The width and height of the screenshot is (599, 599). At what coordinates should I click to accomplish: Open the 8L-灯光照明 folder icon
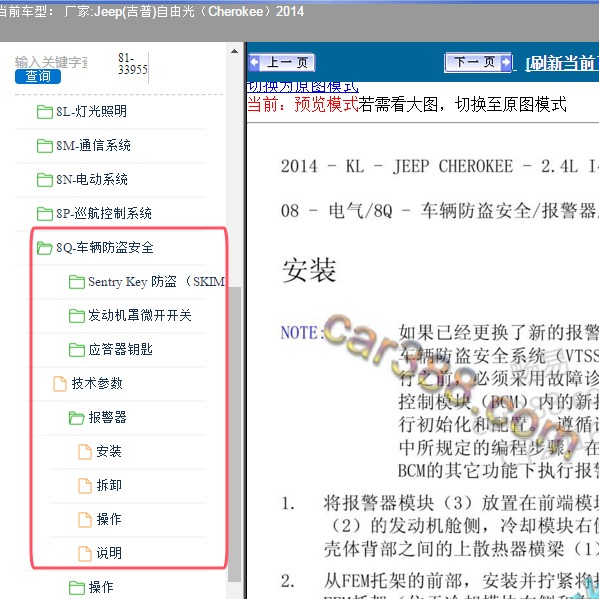(45, 112)
